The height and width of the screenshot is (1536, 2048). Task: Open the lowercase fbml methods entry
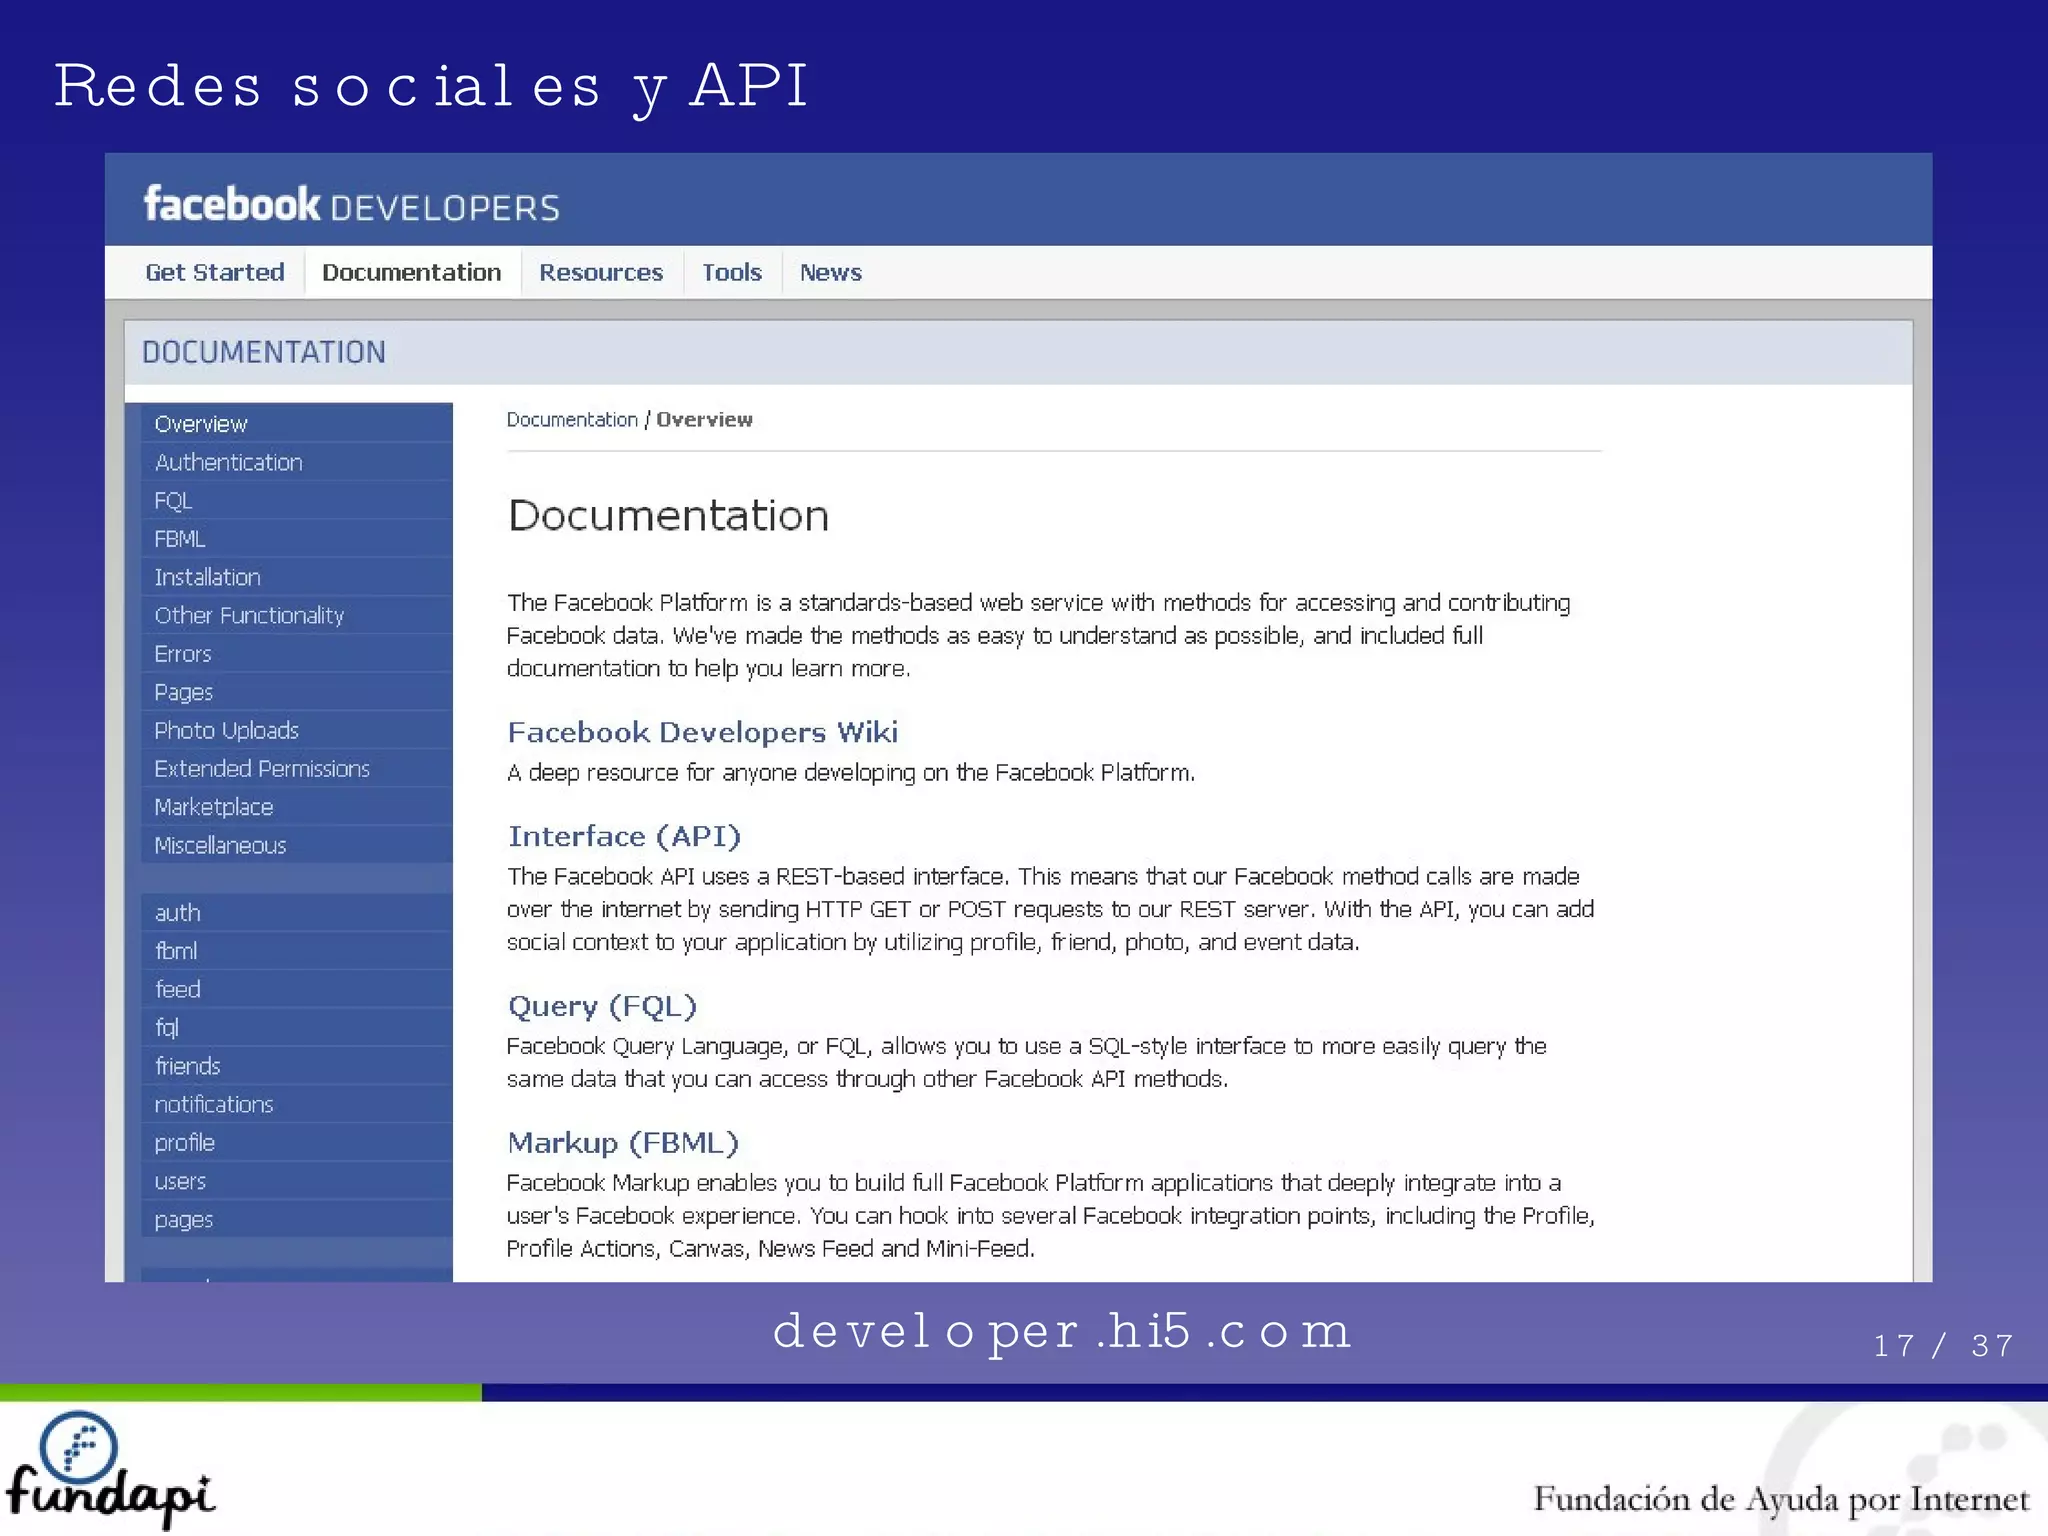point(297,951)
